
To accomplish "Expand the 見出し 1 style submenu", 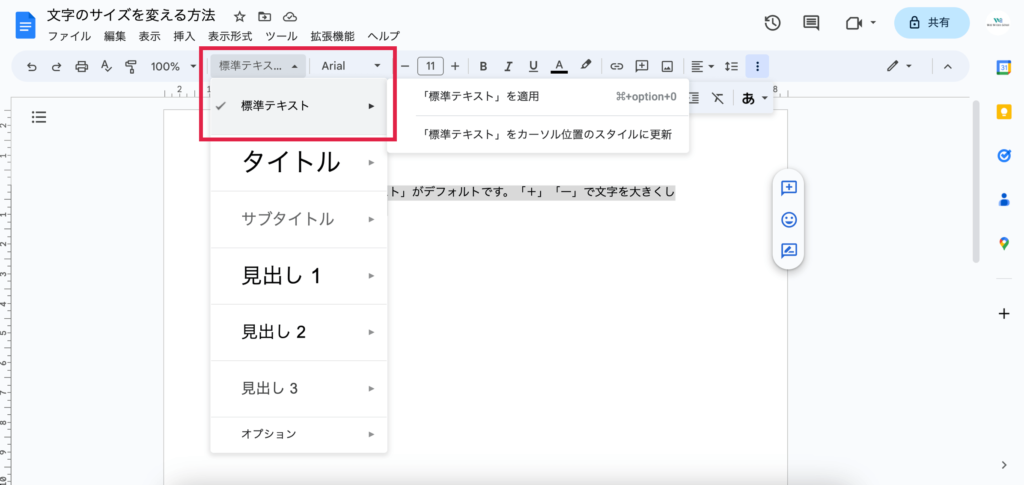I will 299,276.
